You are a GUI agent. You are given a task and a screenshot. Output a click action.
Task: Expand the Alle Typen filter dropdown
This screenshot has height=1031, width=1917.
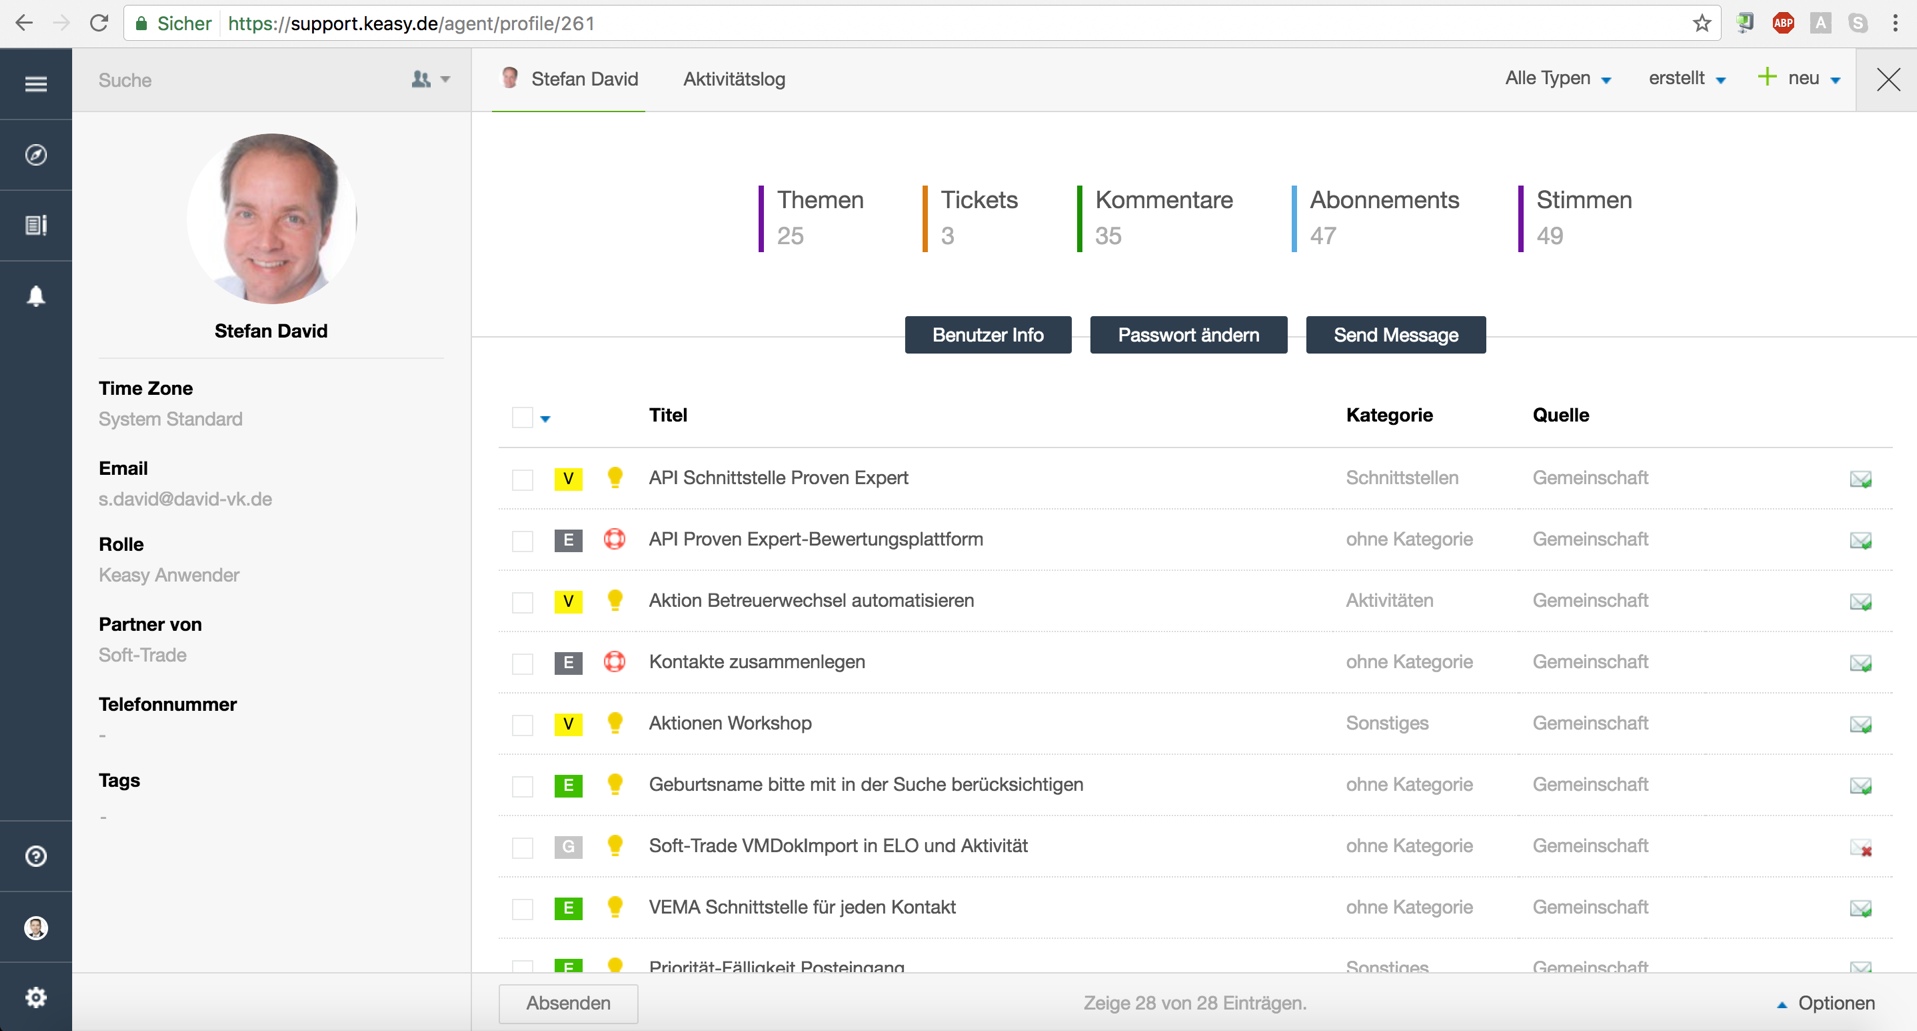coord(1557,79)
